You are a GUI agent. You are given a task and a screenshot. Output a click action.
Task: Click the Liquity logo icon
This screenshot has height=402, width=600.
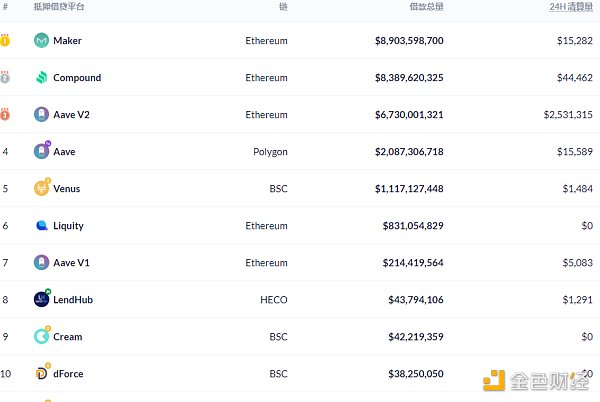[x=41, y=226]
